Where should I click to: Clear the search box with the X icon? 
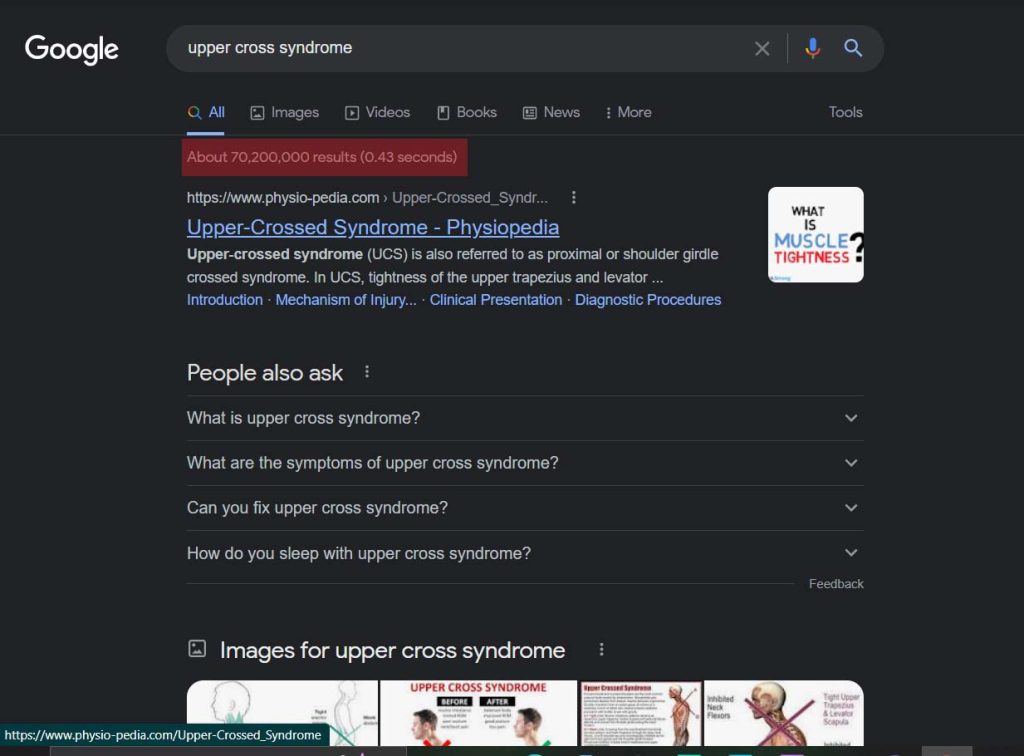click(x=761, y=48)
